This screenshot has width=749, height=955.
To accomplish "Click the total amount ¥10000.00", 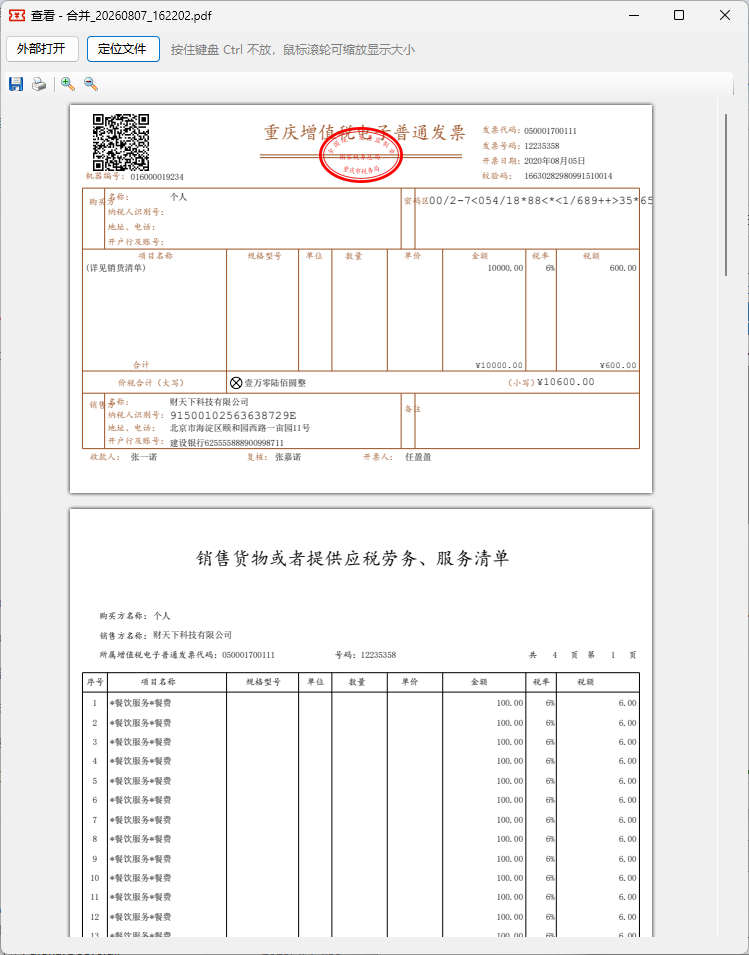I will click(499, 365).
